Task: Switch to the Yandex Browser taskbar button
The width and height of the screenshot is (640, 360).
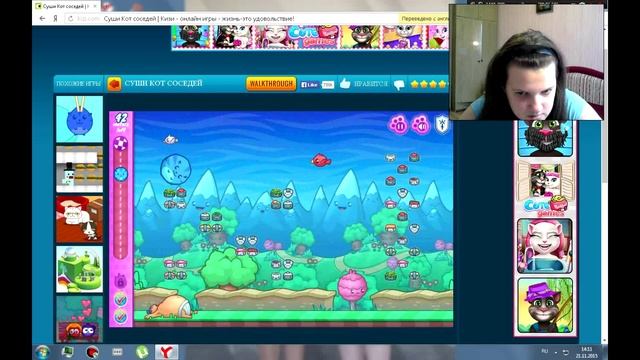Action: coord(167,351)
